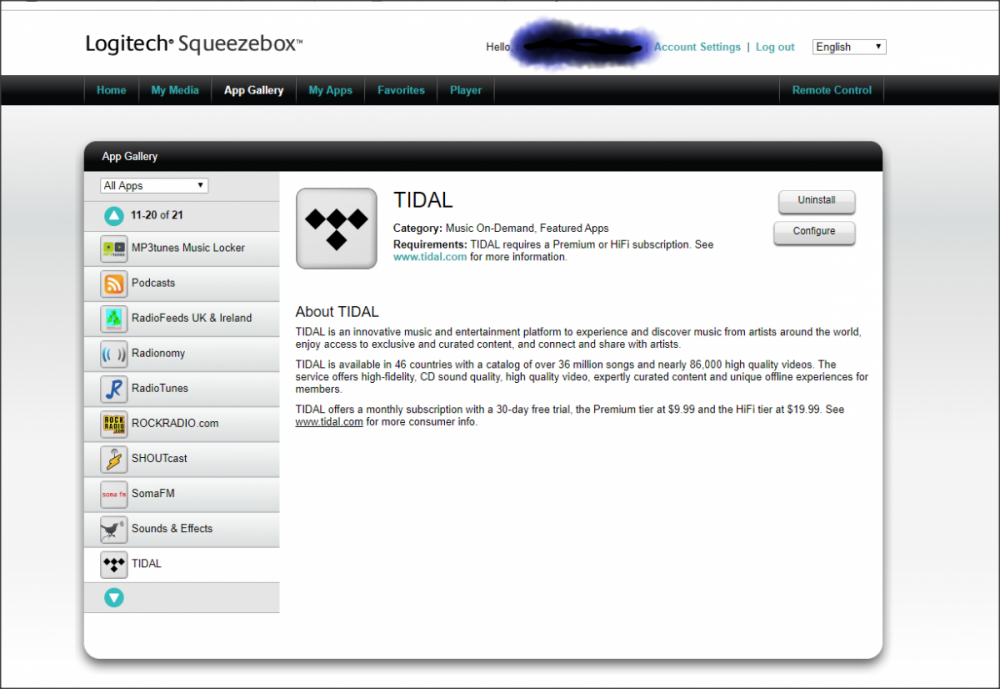Click the Sounds & Effects bird icon

pos(114,529)
